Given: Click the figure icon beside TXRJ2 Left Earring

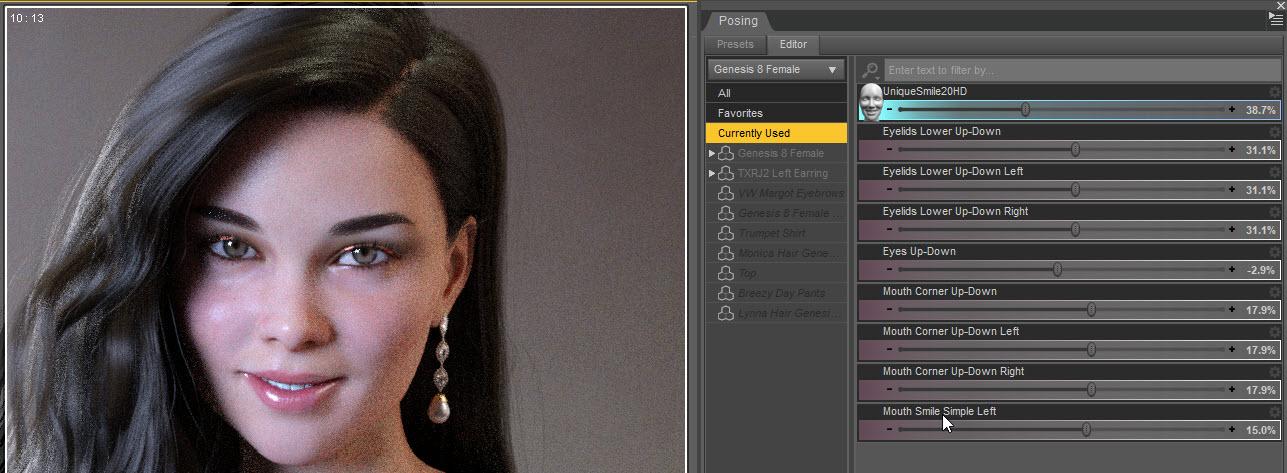Looking at the screenshot, I should [x=726, y=173].
